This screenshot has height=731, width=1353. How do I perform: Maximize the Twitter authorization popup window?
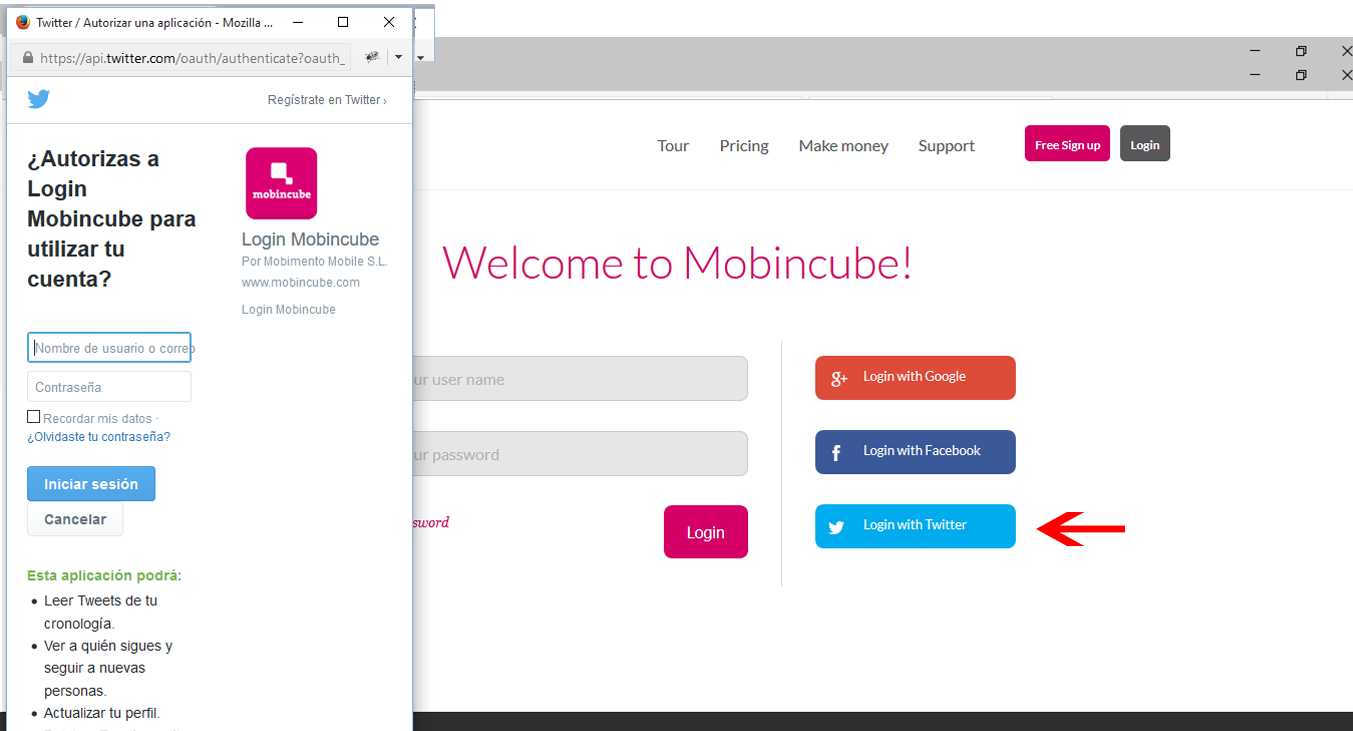[343, 22]
